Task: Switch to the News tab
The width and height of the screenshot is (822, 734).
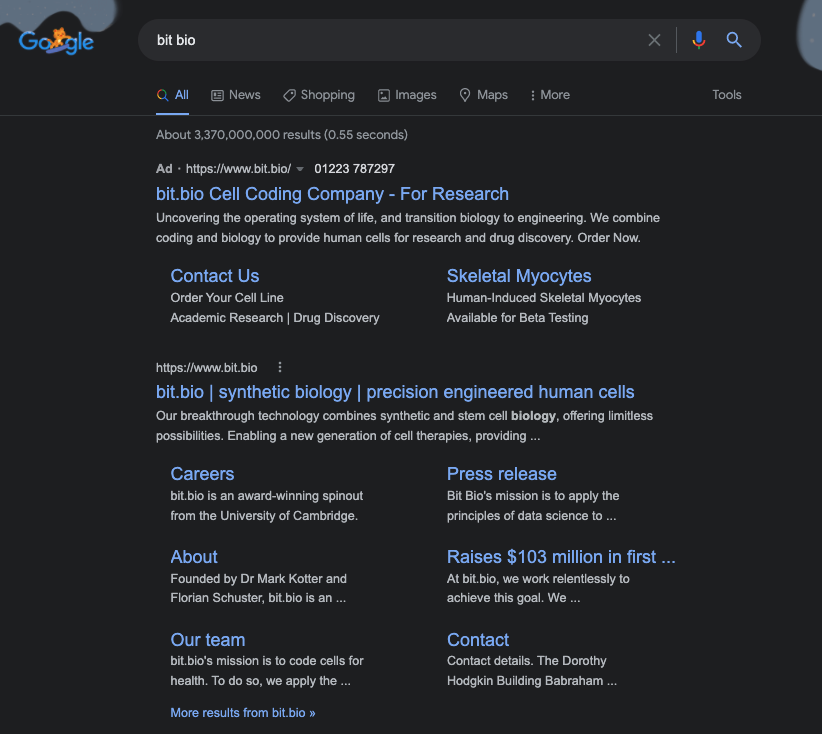Action: click(236, 95)
